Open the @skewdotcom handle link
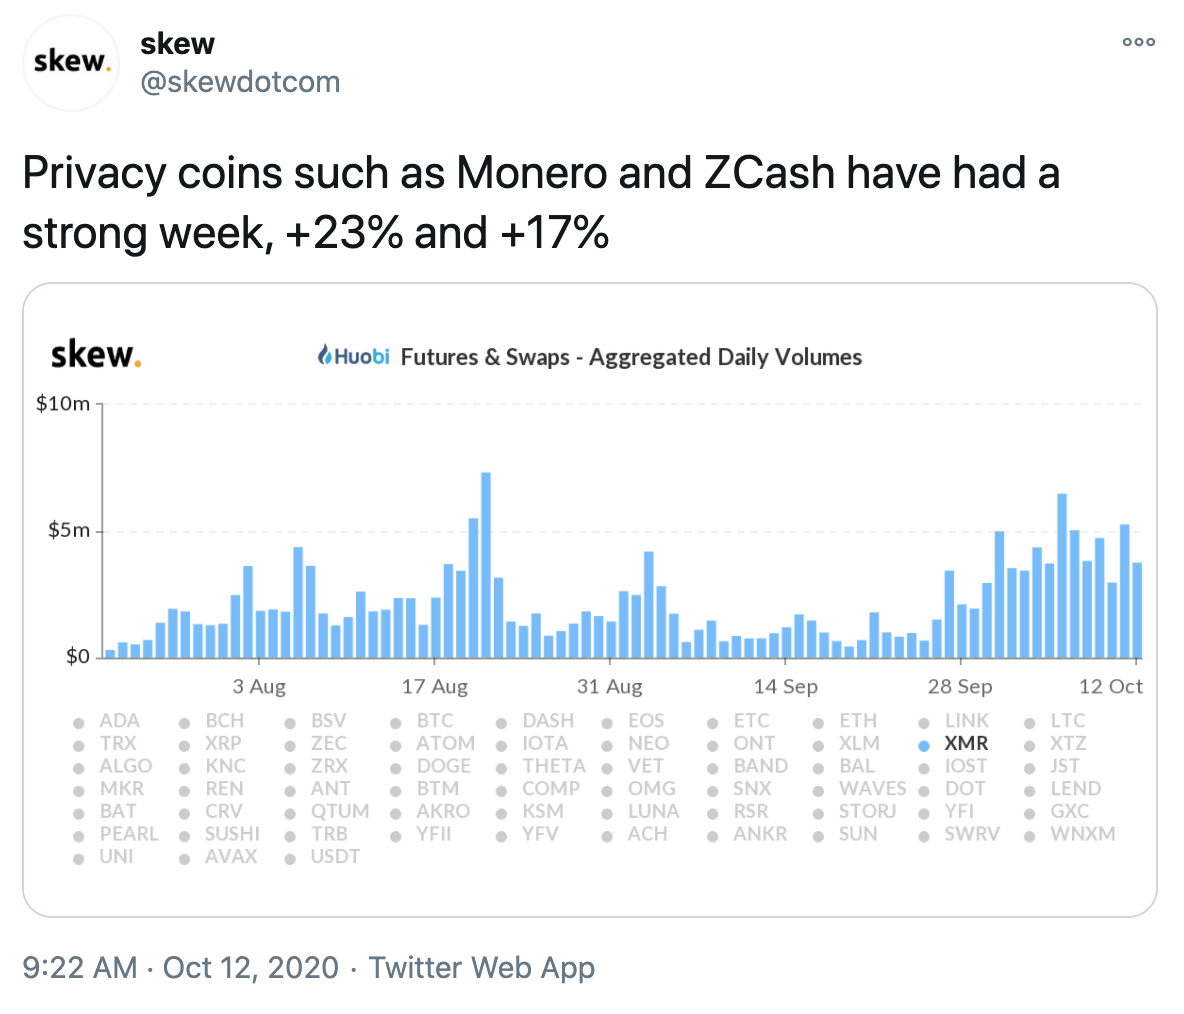The image size is (1184, 1014). 240,82
